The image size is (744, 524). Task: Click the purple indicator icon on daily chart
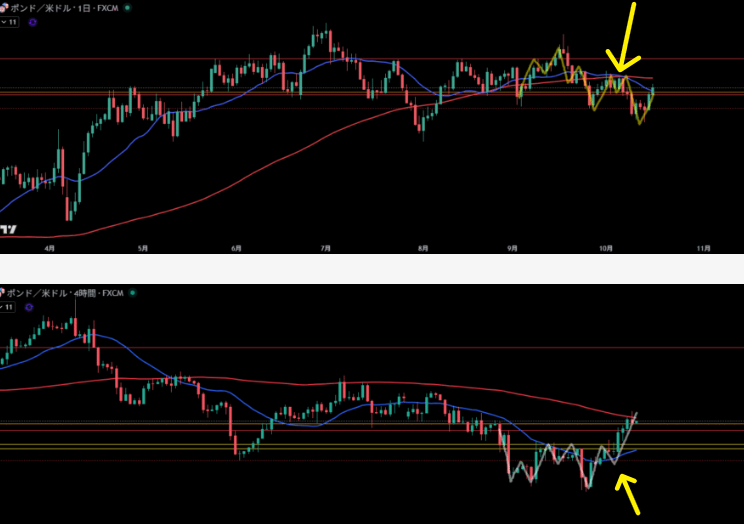tap(32, 20)
